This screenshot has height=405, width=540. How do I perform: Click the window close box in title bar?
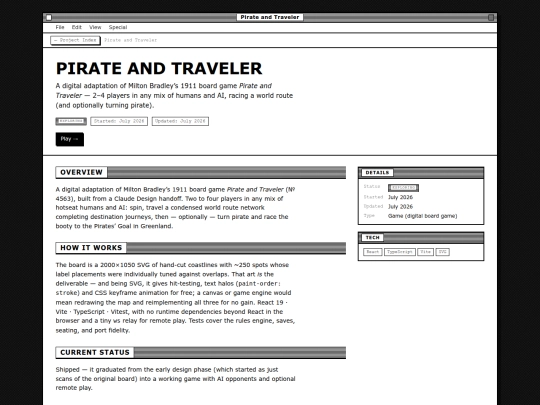tap(49, 17)
